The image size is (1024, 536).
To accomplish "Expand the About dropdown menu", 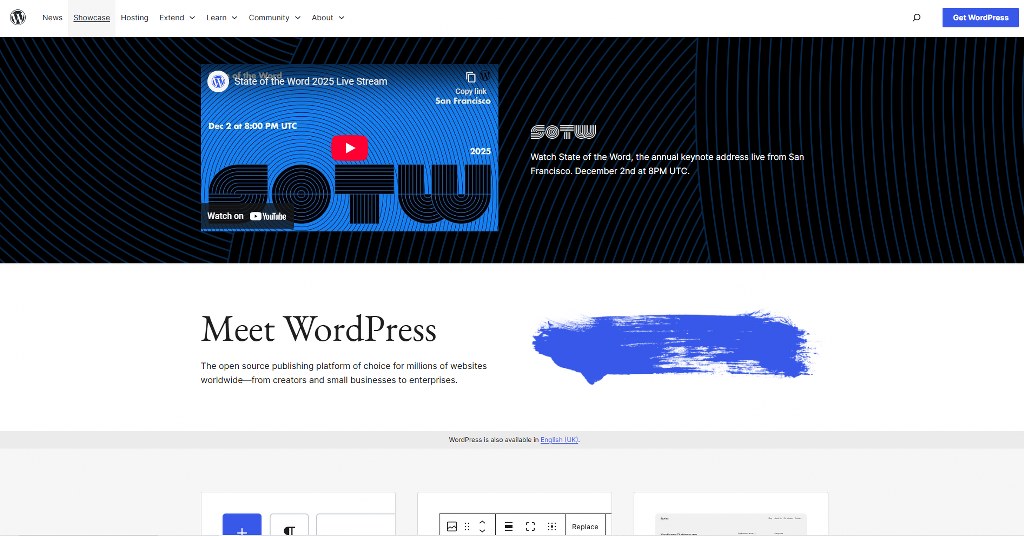I will point(328,18).
